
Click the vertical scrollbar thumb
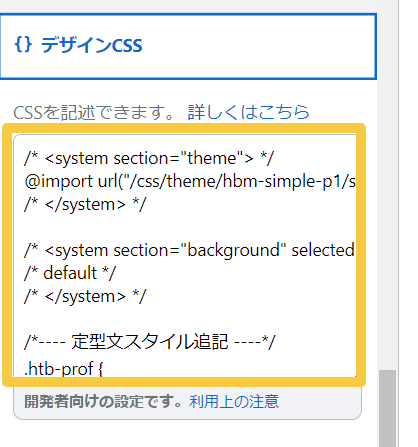coord(387,408)
